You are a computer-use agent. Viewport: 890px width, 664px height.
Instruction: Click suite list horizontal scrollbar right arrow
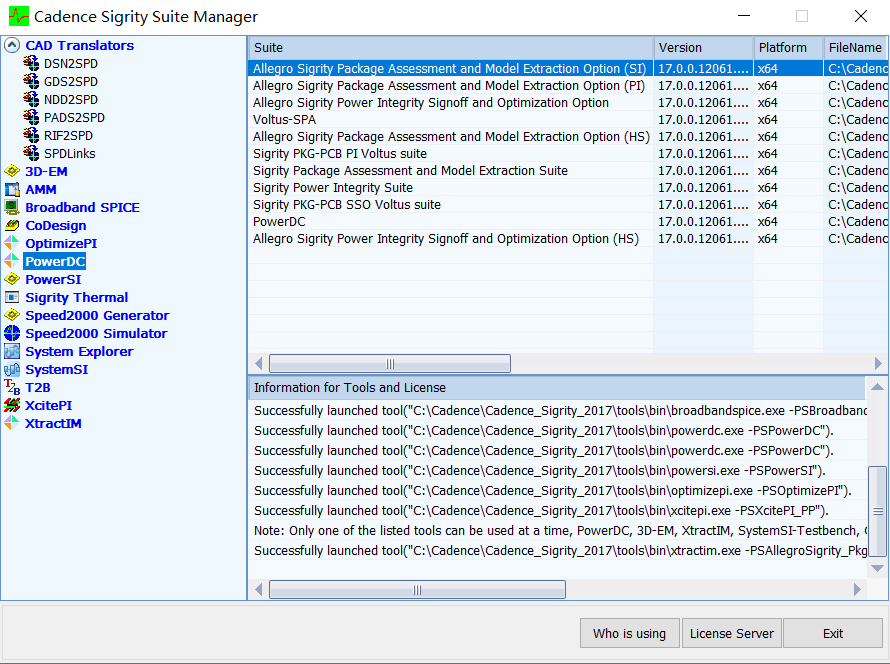tap(878, 363)
